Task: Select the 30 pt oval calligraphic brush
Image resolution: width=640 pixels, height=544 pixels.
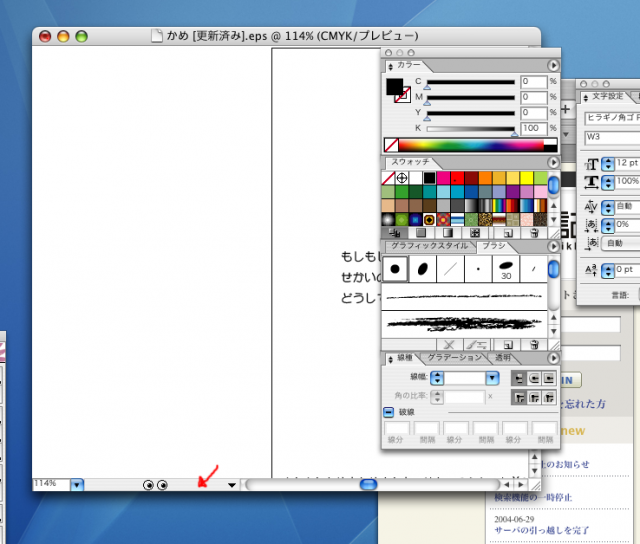Action: pyautogui.click(x=506, y=268)
